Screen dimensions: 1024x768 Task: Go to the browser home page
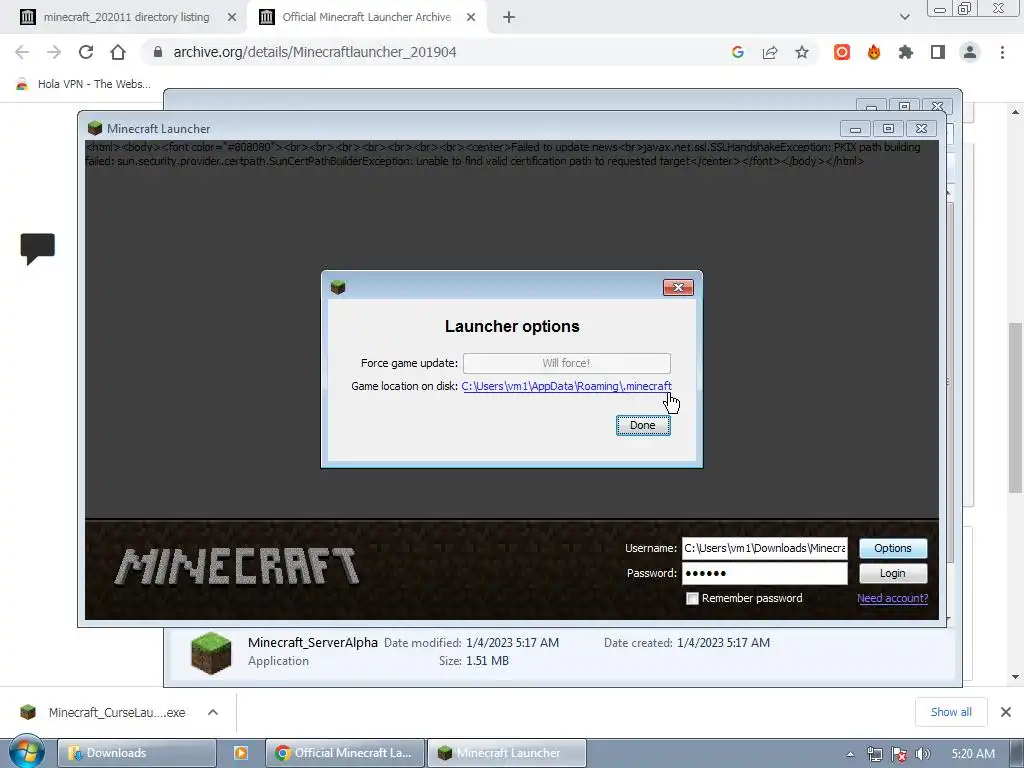click(x=118, y=52)
